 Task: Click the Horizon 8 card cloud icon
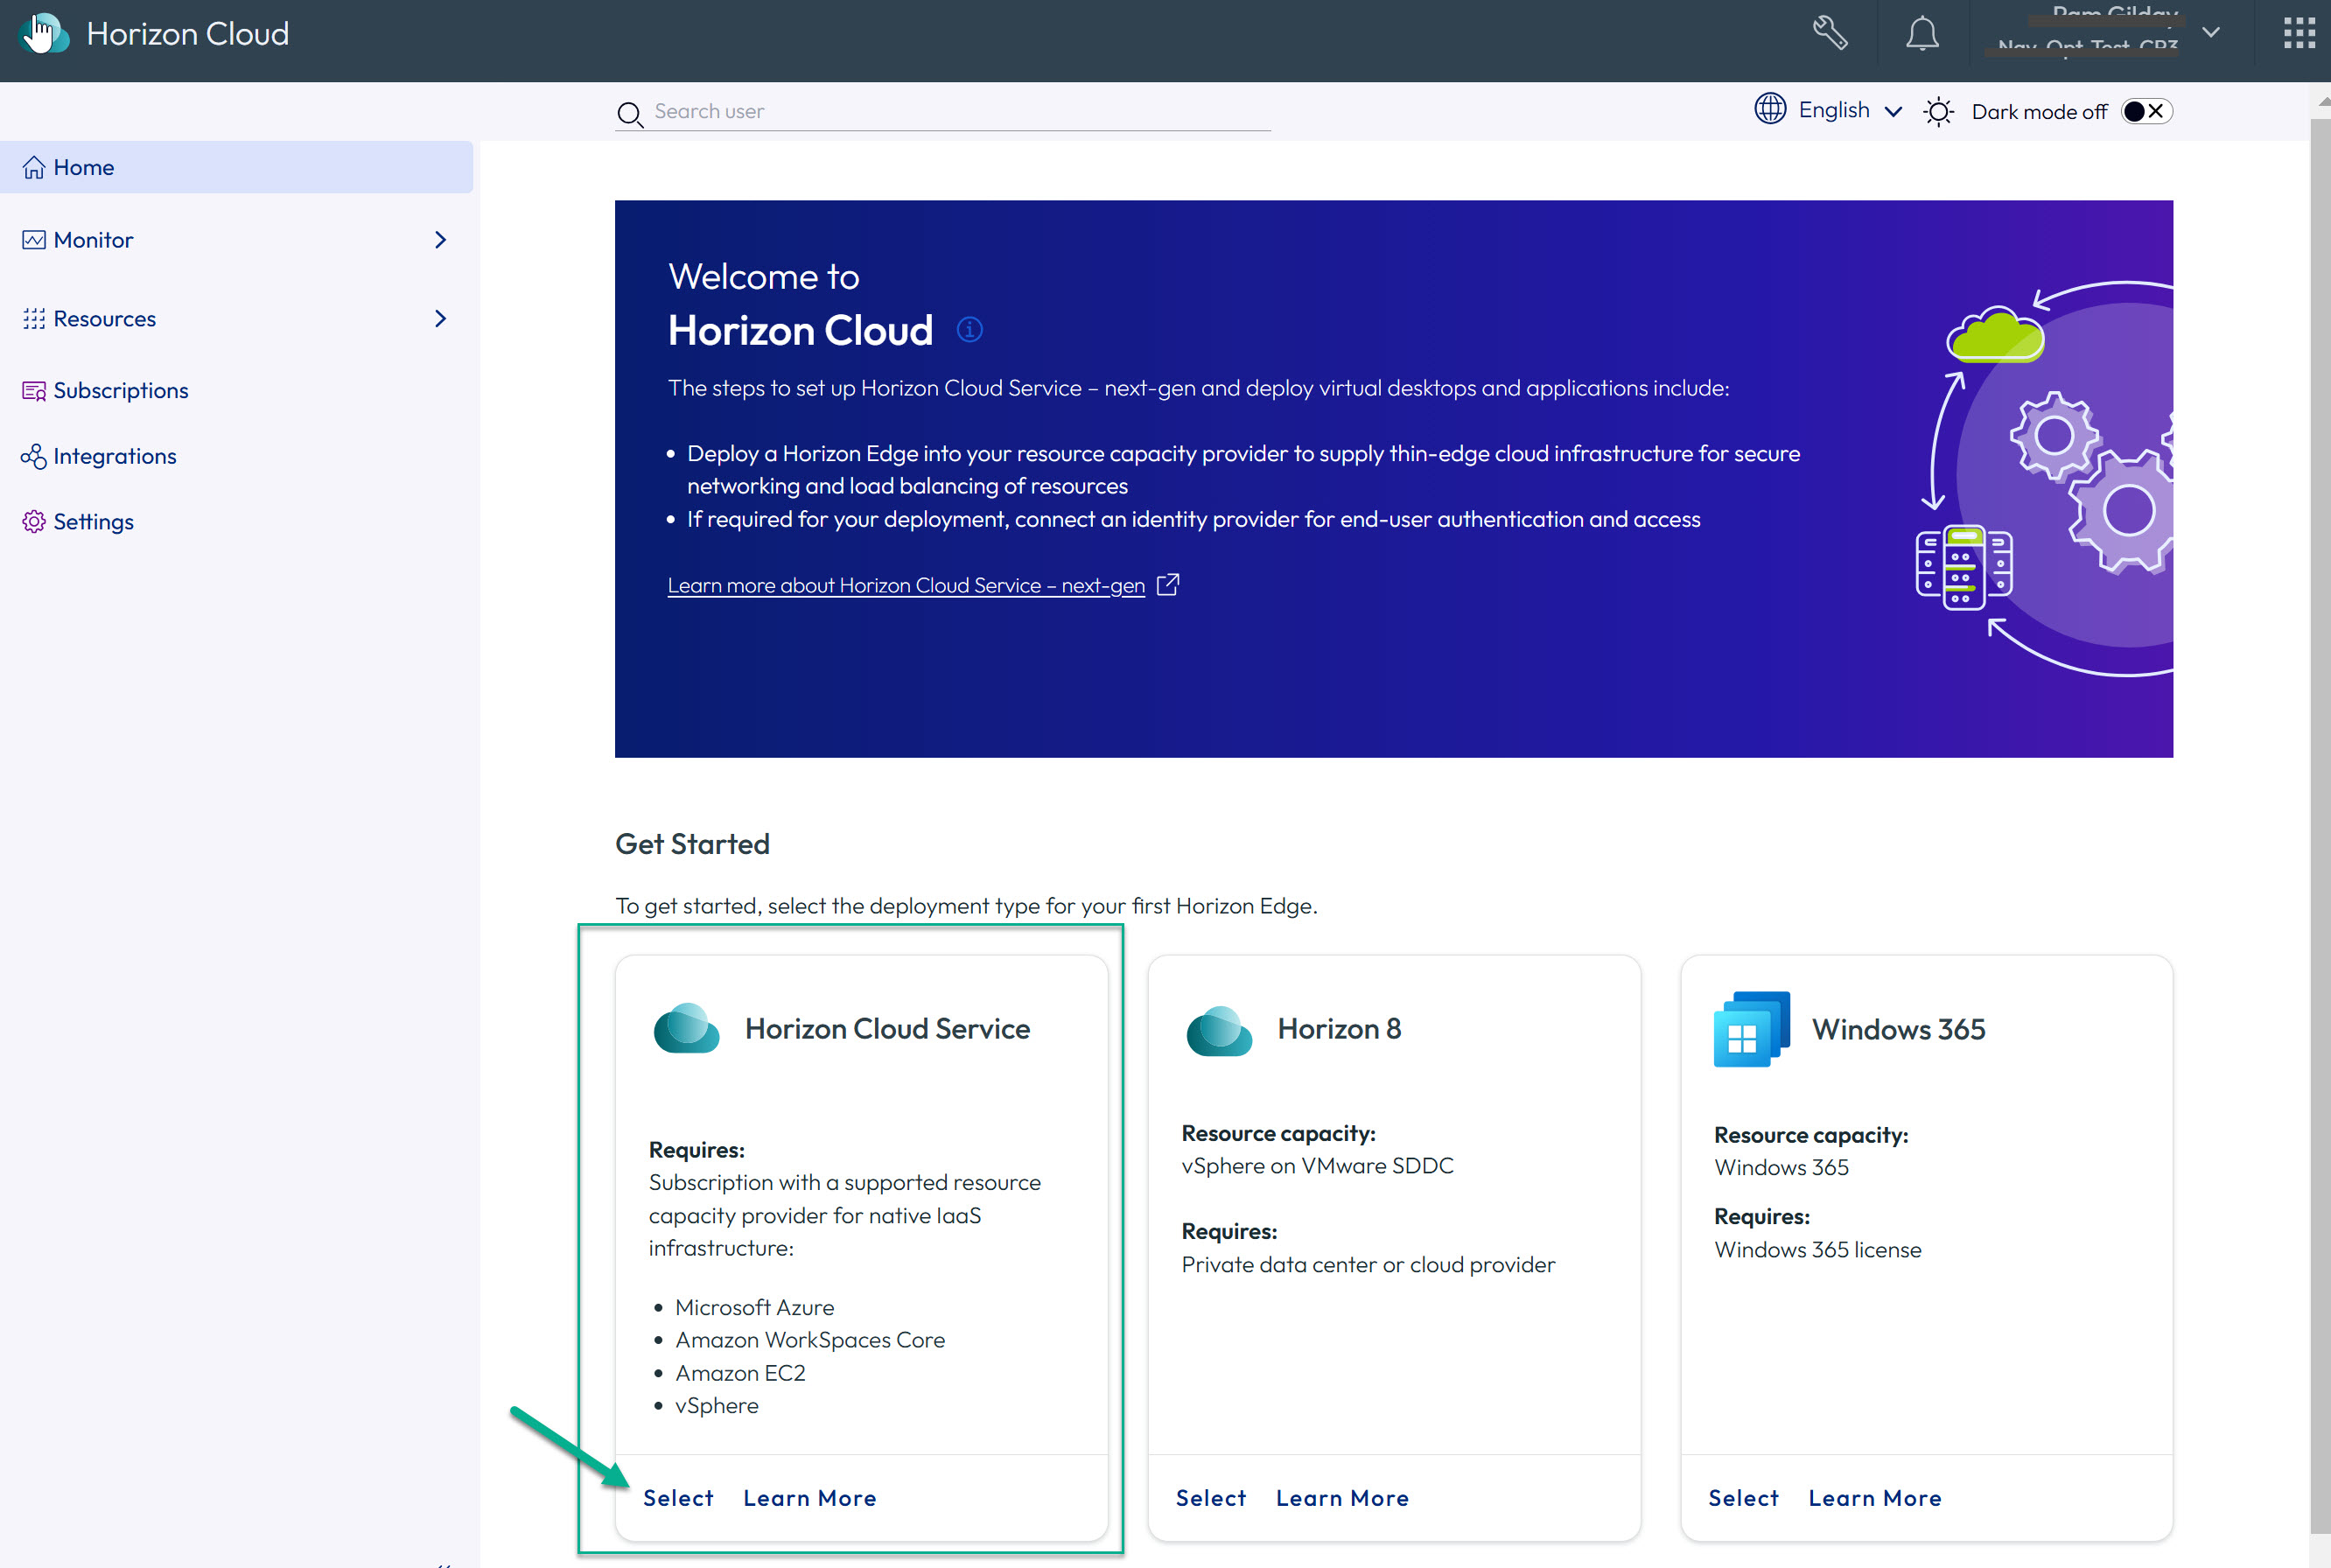[1219, 1030]
